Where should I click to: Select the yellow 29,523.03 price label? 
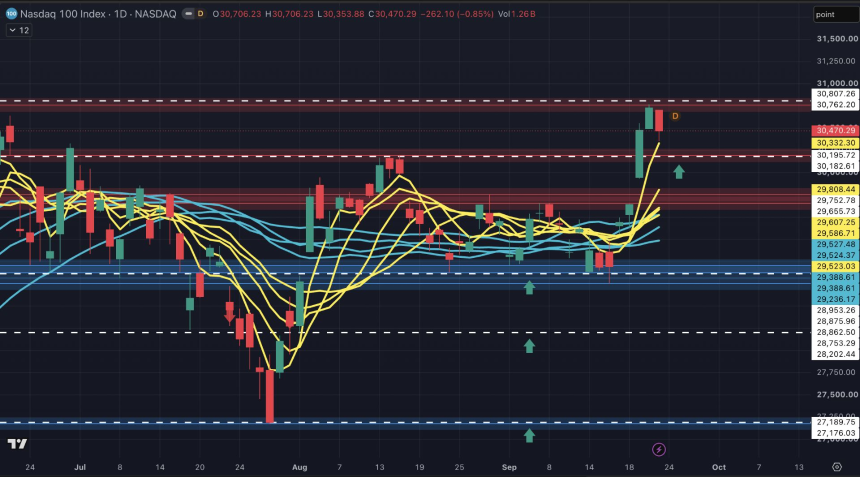tap(835, 266)
